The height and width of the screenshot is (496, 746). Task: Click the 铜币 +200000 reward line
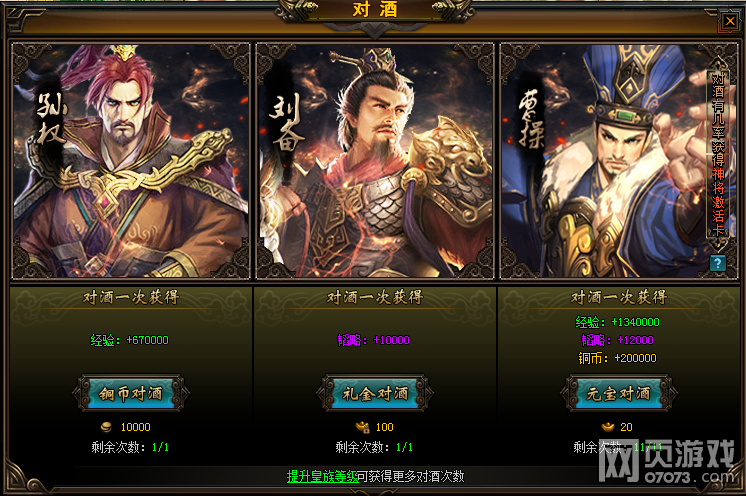(x=617, y=358)
